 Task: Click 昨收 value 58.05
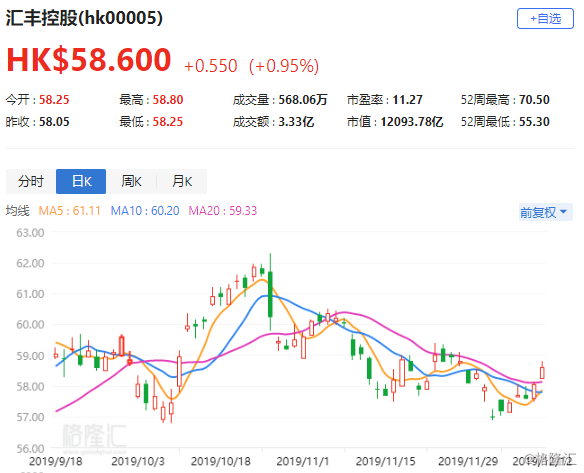pyautogui.click(x=54, y=122)
